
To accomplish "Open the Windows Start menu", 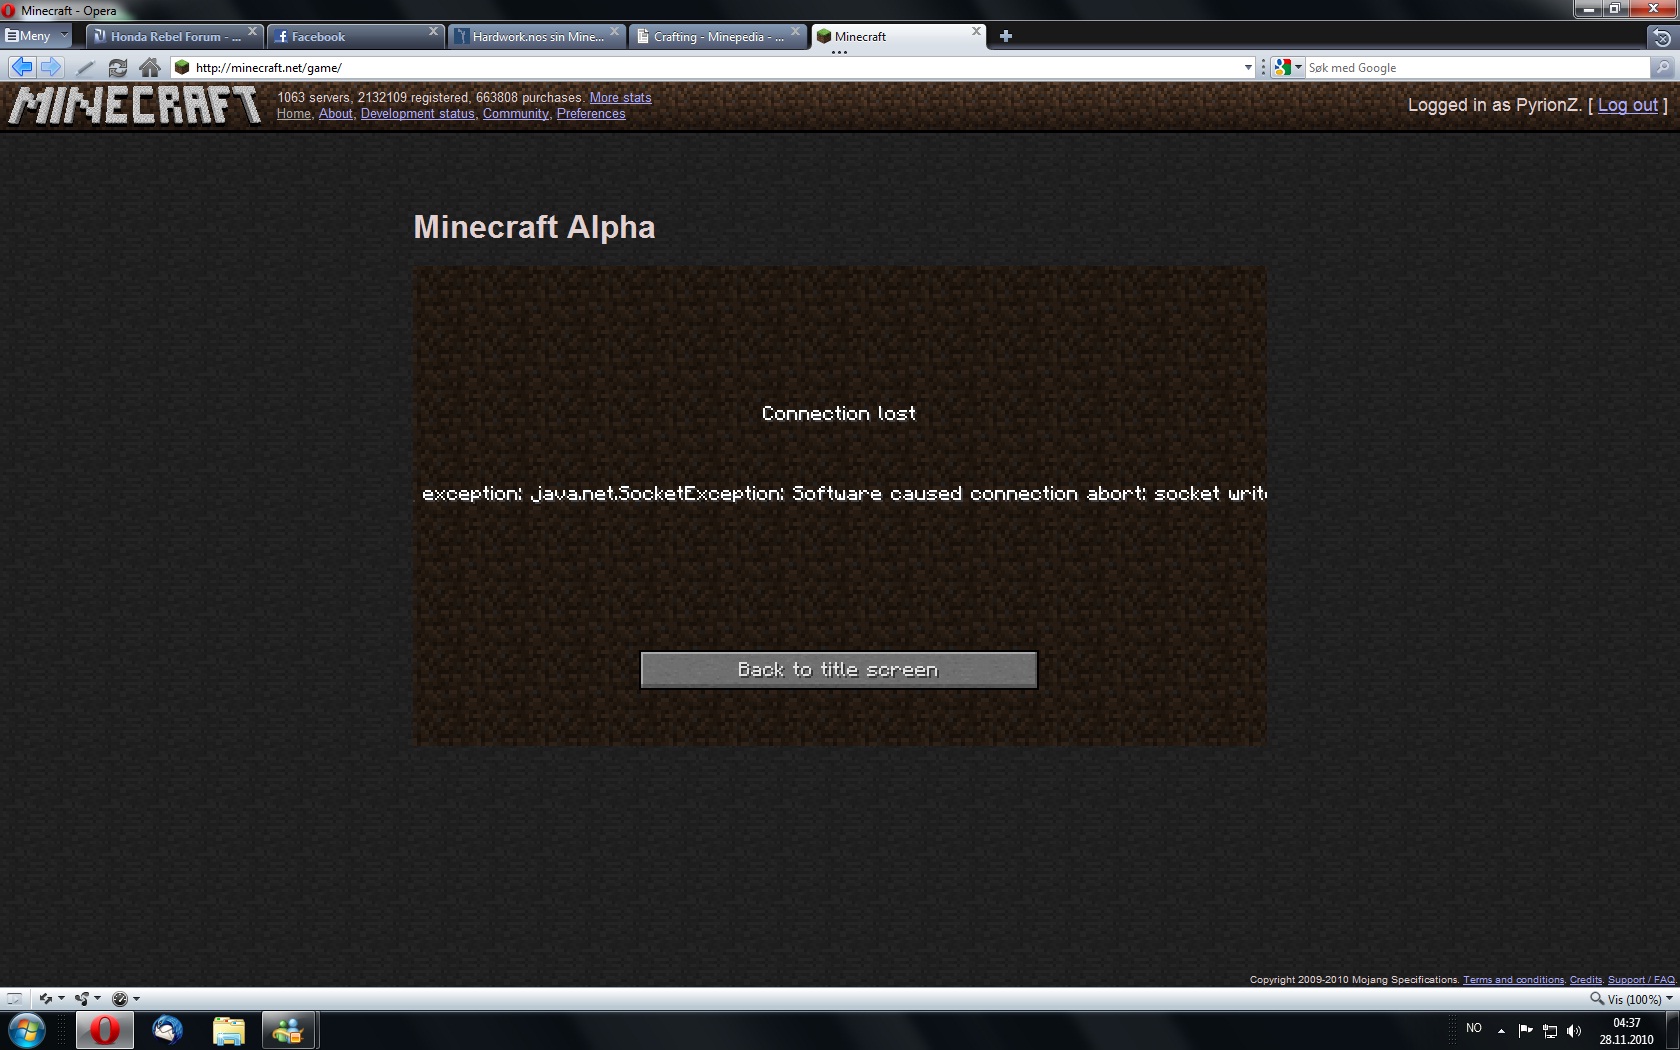I will point(27,1030).
